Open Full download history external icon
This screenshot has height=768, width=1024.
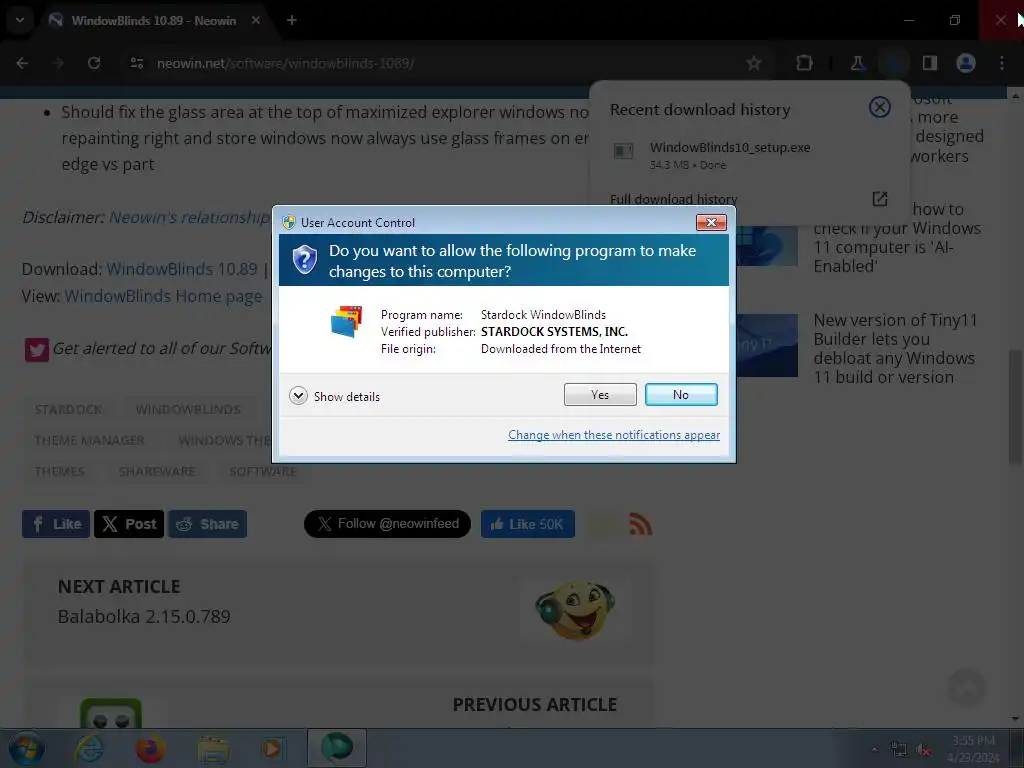(880, 199)
